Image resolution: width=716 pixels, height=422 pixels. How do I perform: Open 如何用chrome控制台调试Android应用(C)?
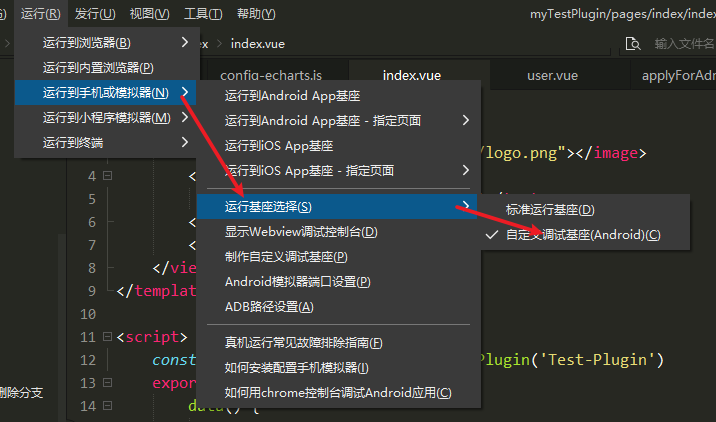[338, 393]
